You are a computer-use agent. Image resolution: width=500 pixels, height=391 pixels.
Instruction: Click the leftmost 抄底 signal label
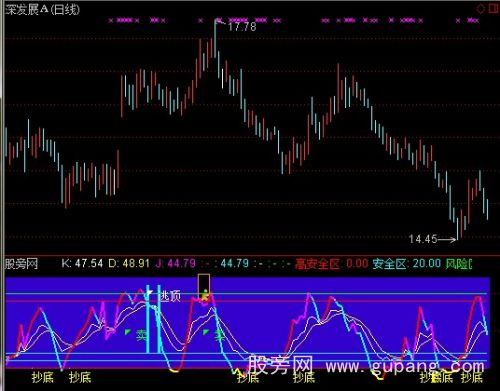point(43,377)
